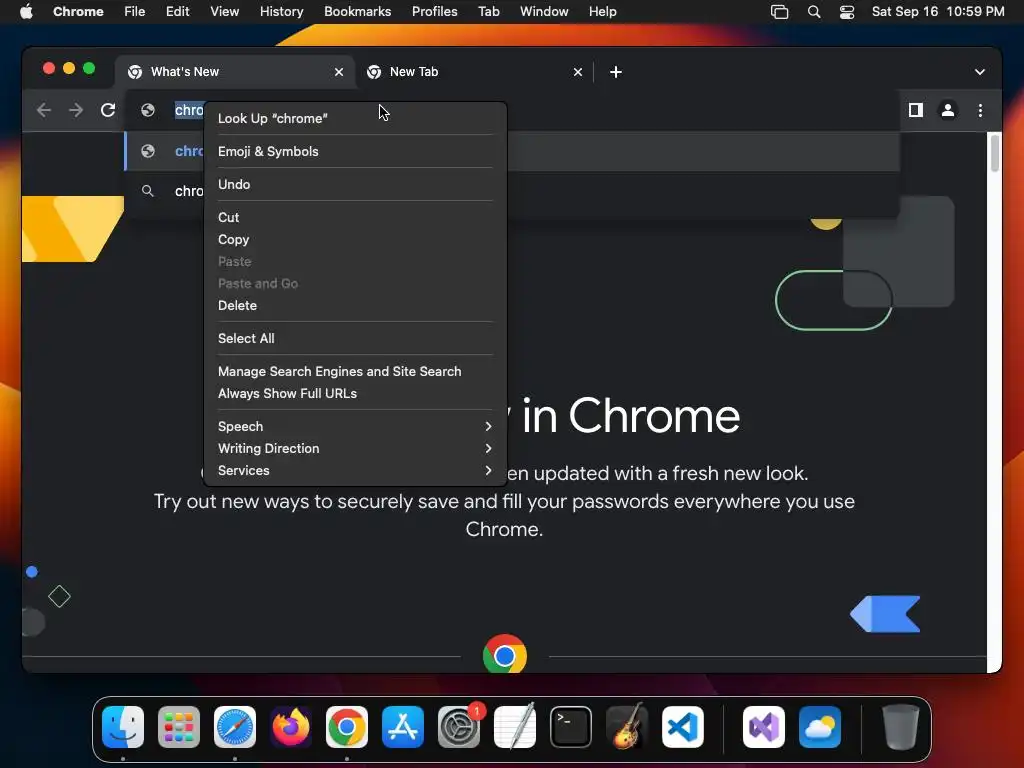Open the View menu in menu bar
Viewport: 1024px width, 768px height.
coord(225,12)
